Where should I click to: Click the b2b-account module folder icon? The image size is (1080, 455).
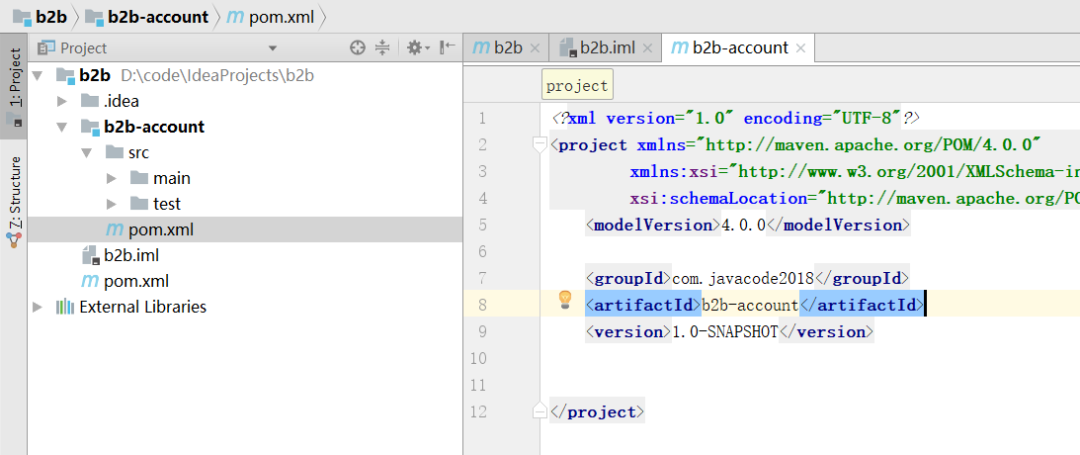[x=89, y=127]
